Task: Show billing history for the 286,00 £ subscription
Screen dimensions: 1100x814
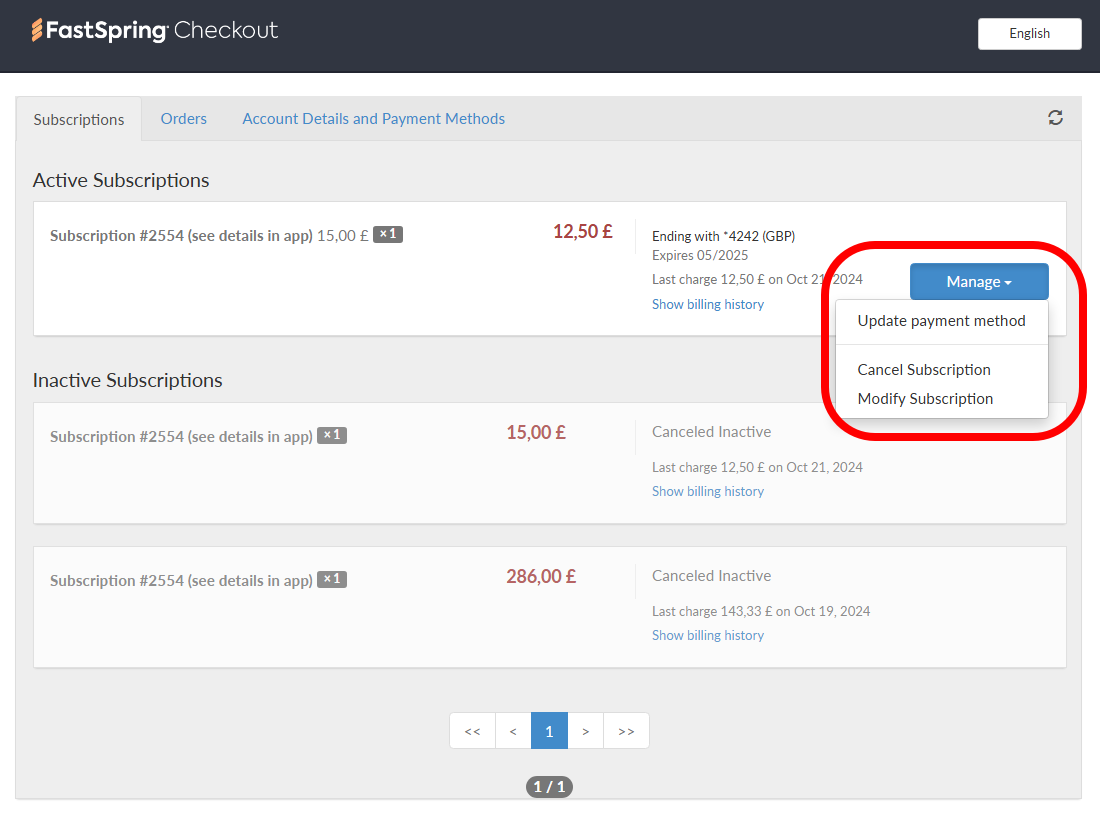Action: [x=707, y=635]
